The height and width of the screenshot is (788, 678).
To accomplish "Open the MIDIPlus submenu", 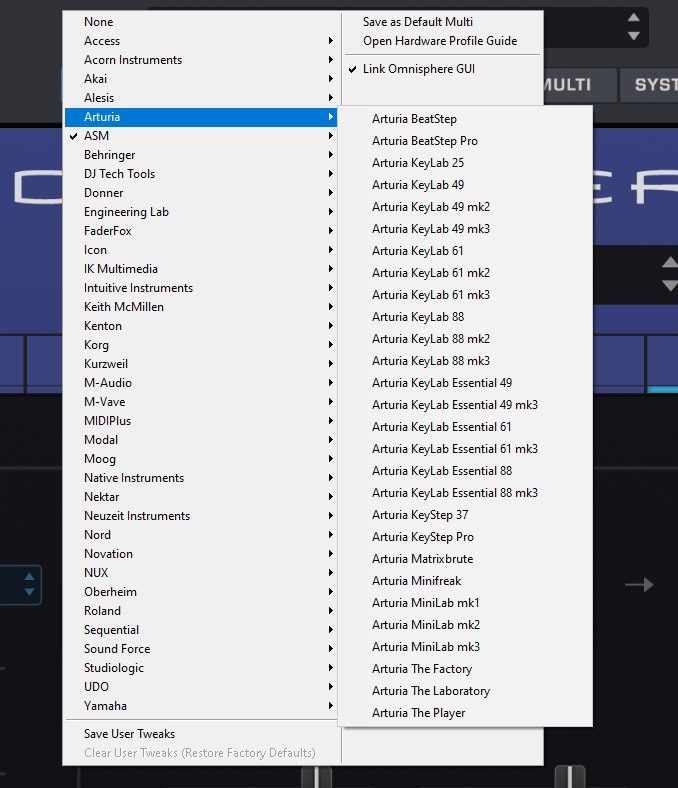I will 201,421.
